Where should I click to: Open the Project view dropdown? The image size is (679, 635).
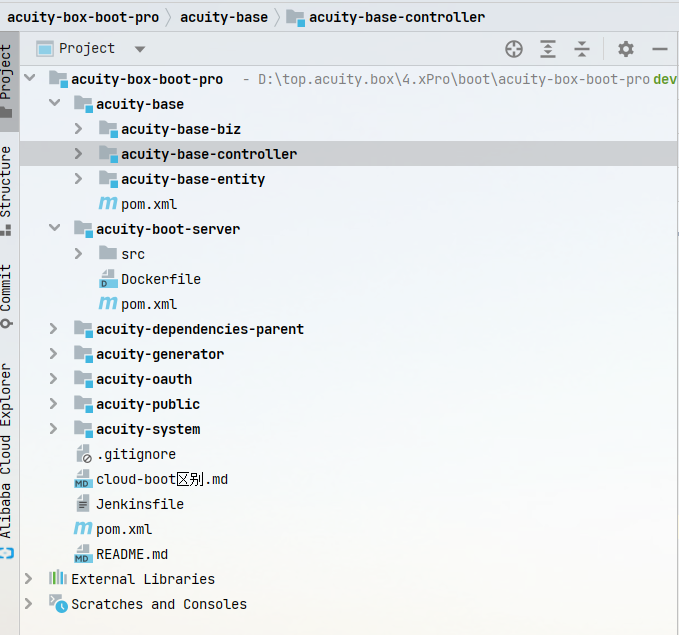140,49
